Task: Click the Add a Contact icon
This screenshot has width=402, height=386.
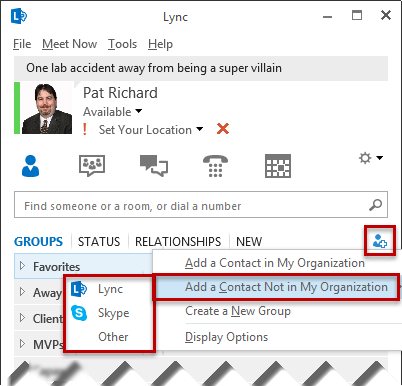Action: [x=380, y=241]
